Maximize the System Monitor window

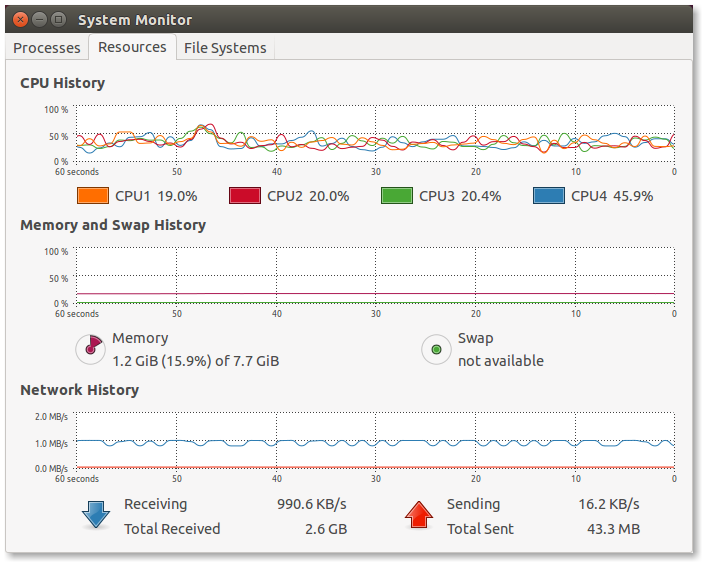click(x=58, y=19)
